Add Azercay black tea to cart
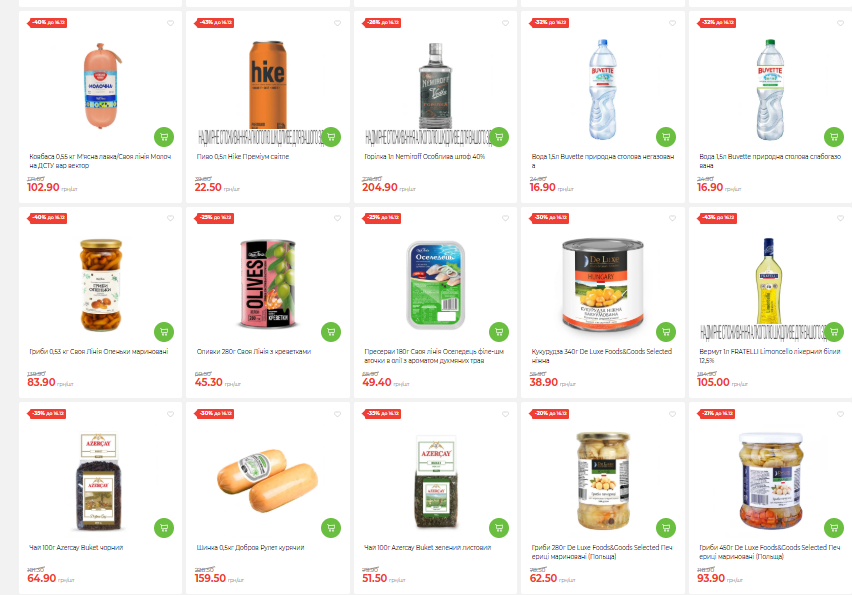The width and height of the screenshot is (852, 595). [x=164, y=528]
